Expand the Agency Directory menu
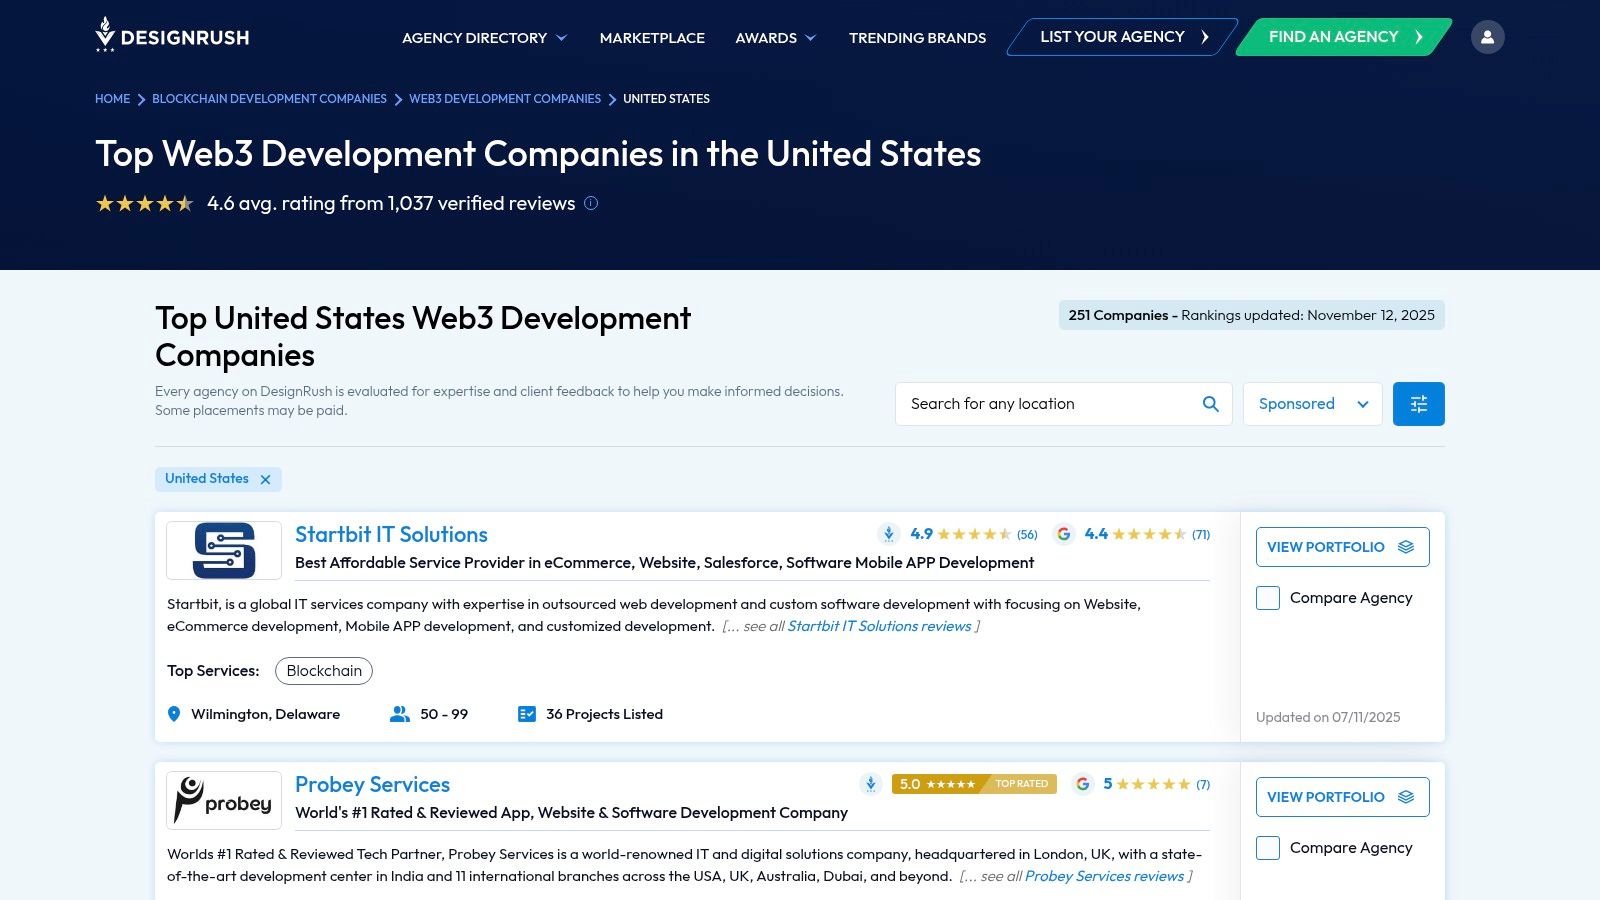This screenshot has height=900, width=1600. click(x=484, y=38)
